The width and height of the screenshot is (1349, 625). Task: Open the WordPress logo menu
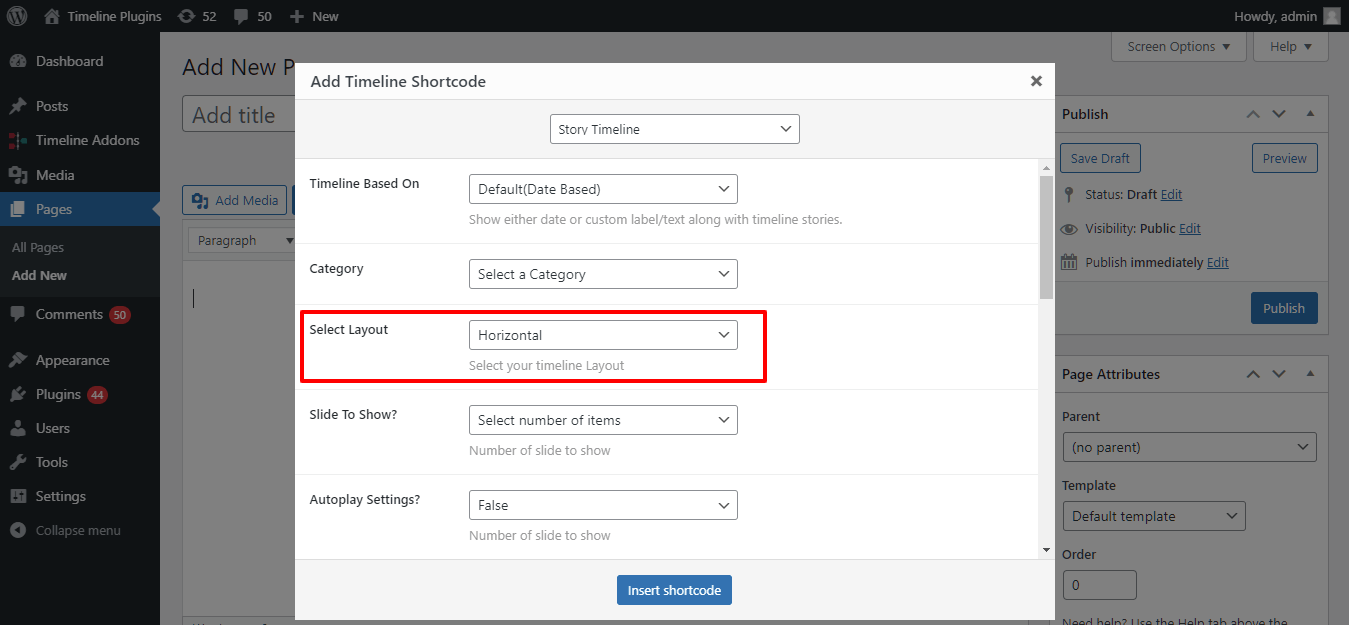pyautogui.click(x=15, y=16)
